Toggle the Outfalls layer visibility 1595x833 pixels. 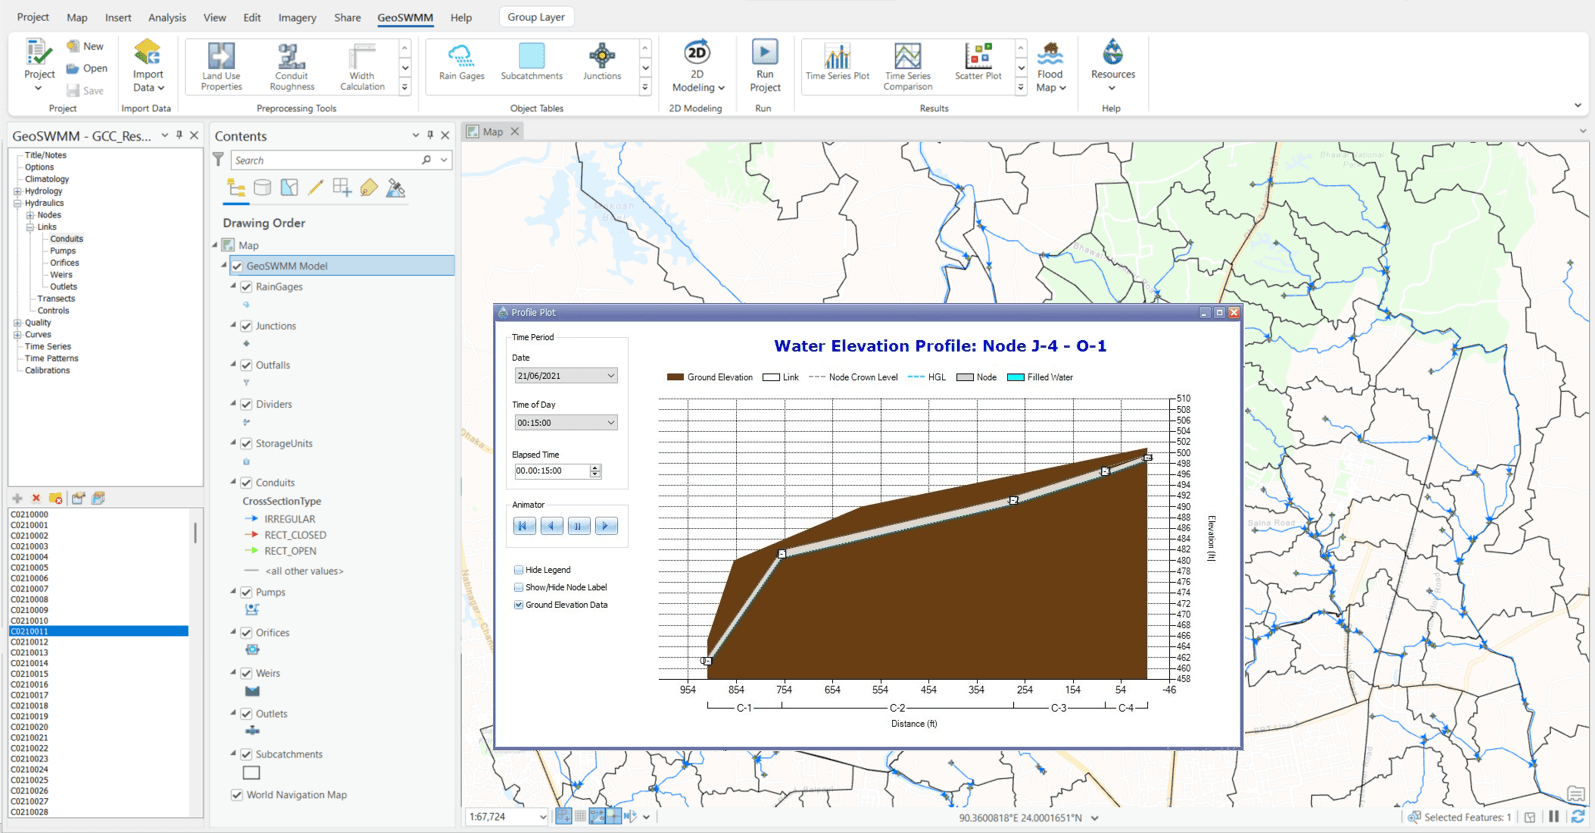click(246, 365)
